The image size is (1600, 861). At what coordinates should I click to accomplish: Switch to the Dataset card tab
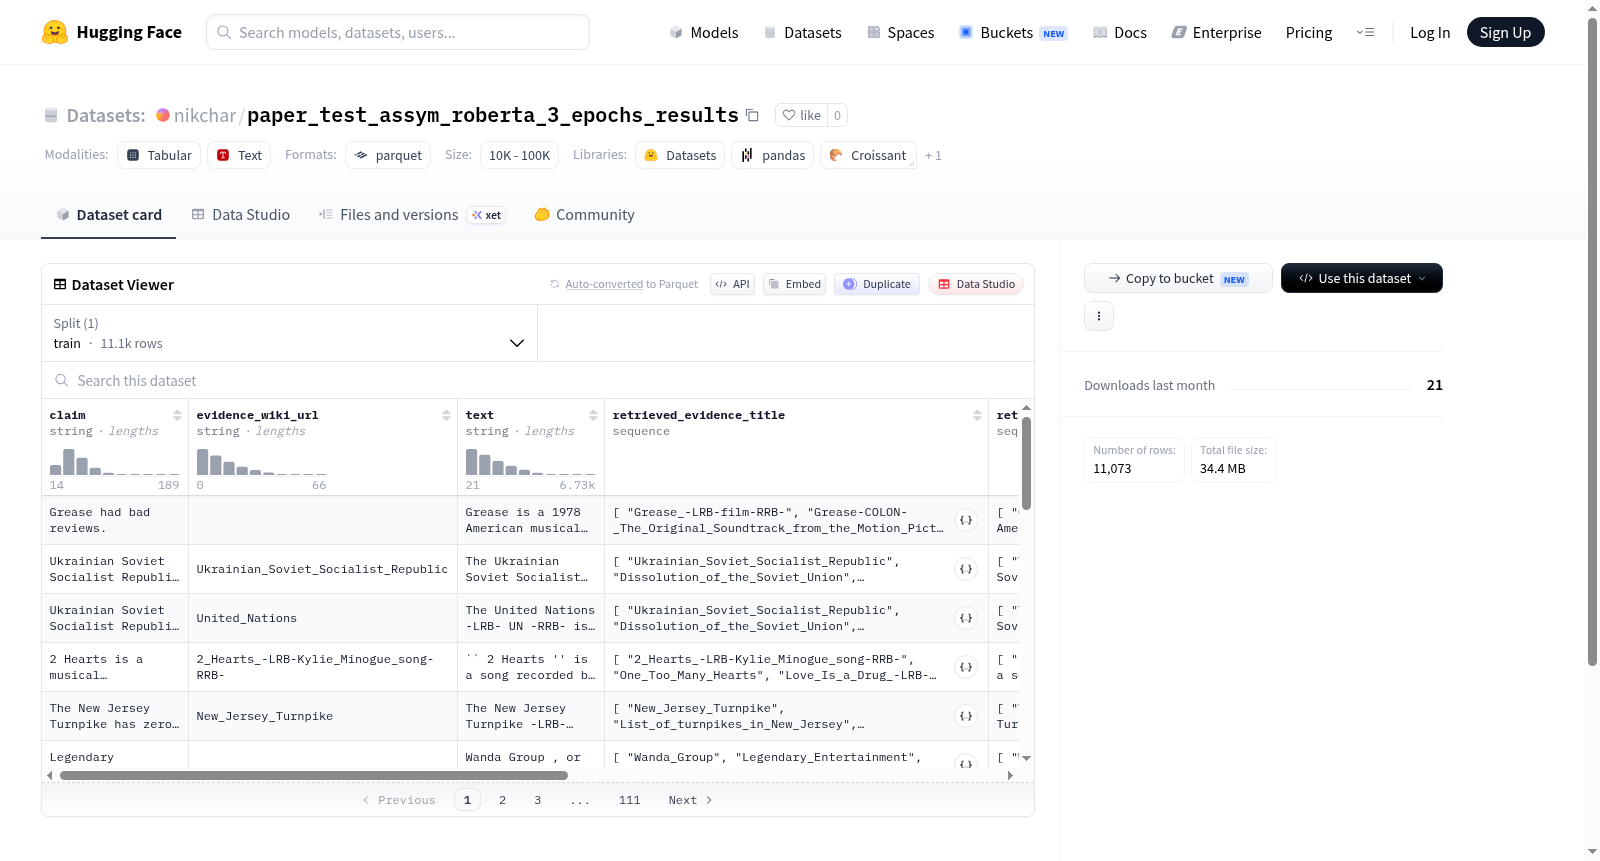pos(108,215)
